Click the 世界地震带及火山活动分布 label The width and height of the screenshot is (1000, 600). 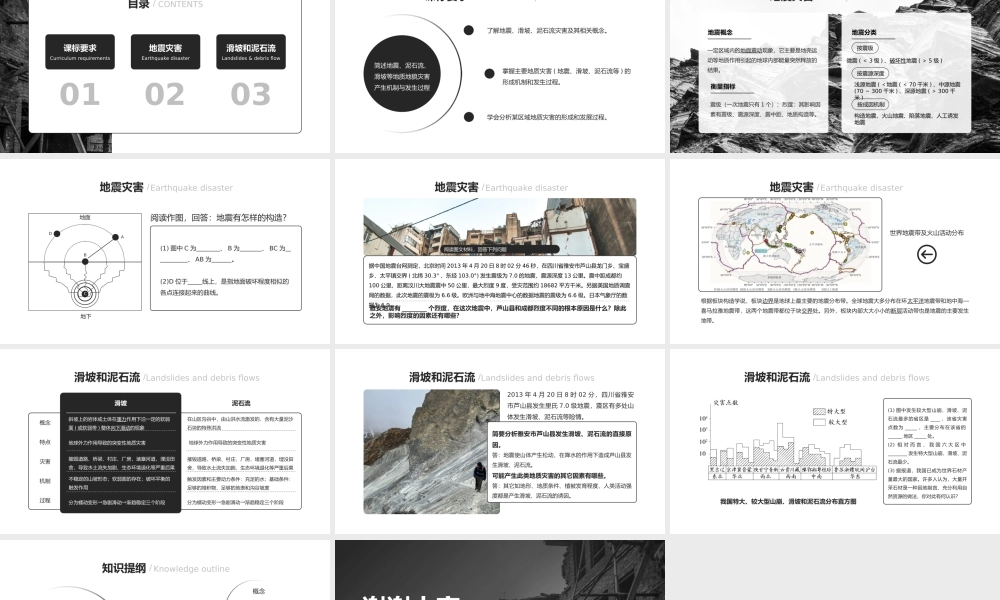coord(927,233)
